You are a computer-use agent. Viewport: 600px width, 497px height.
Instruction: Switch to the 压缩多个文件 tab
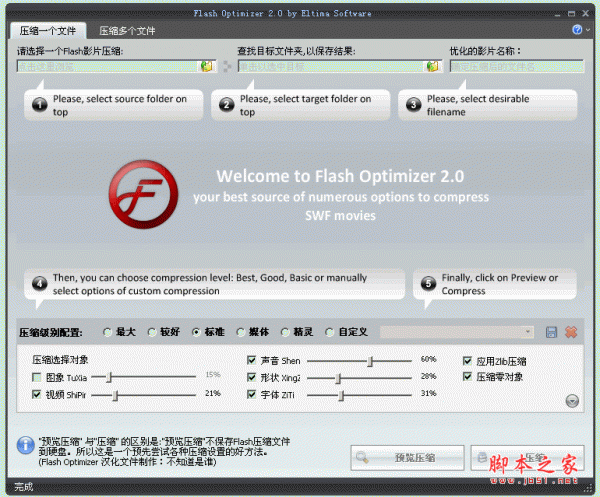coord(127,31)
